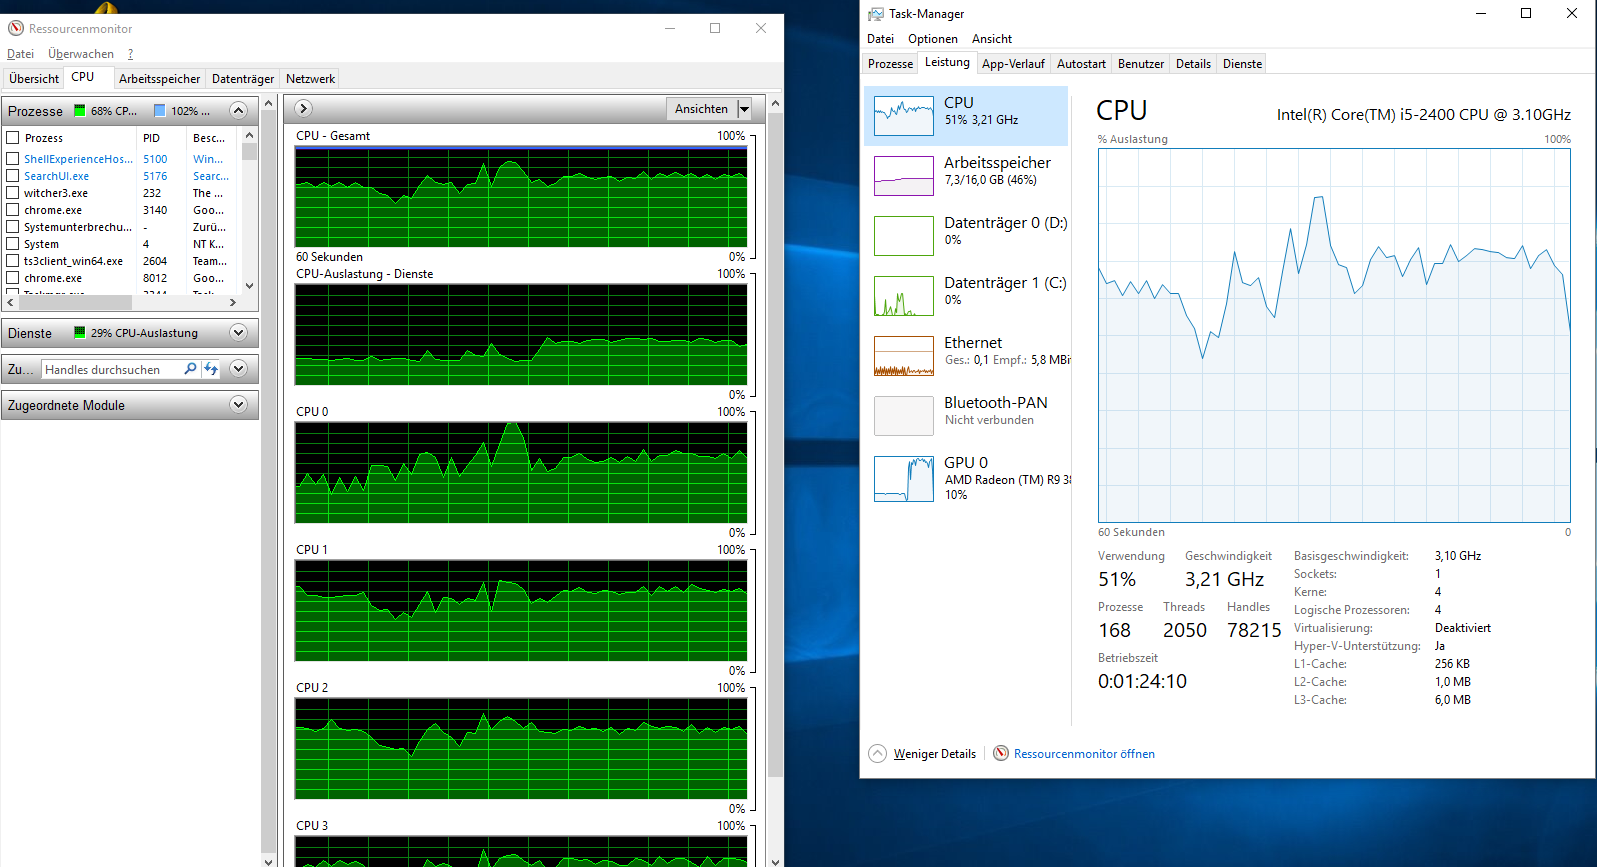1597x867 pixels.
Task: Click the Task-Manager title bar app icon
Action: (x=876, y=14)
